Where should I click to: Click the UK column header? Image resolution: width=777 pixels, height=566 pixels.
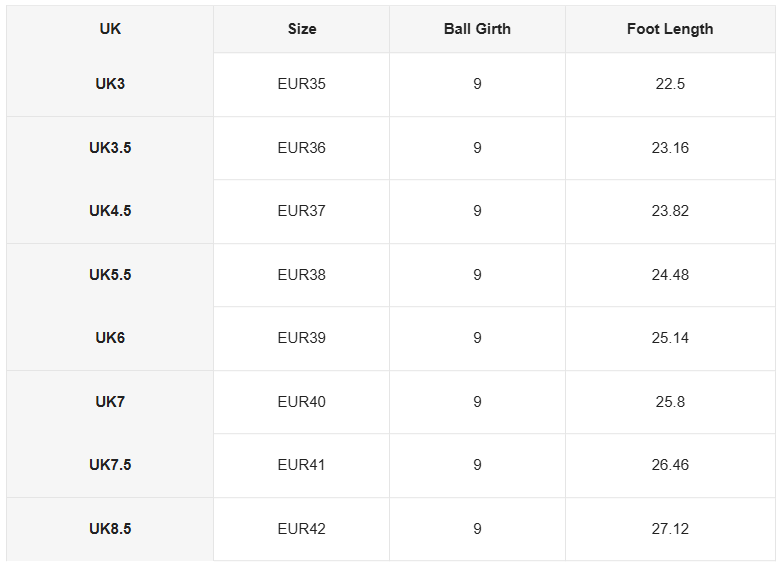click(x=110, y=29)
